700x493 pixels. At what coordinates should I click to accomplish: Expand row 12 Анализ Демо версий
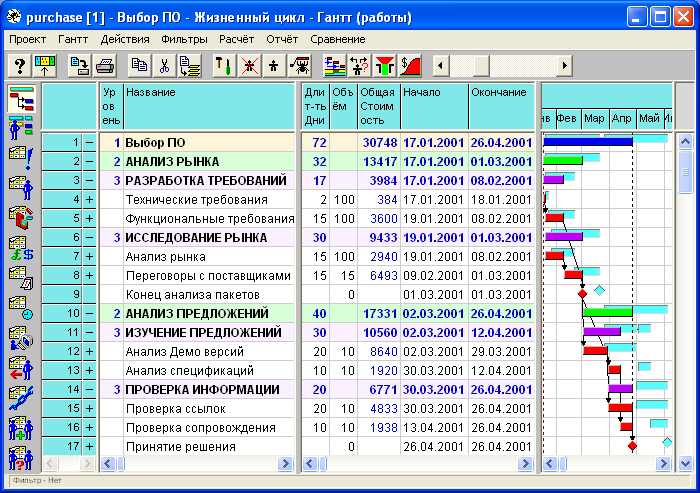click(89, 351)
